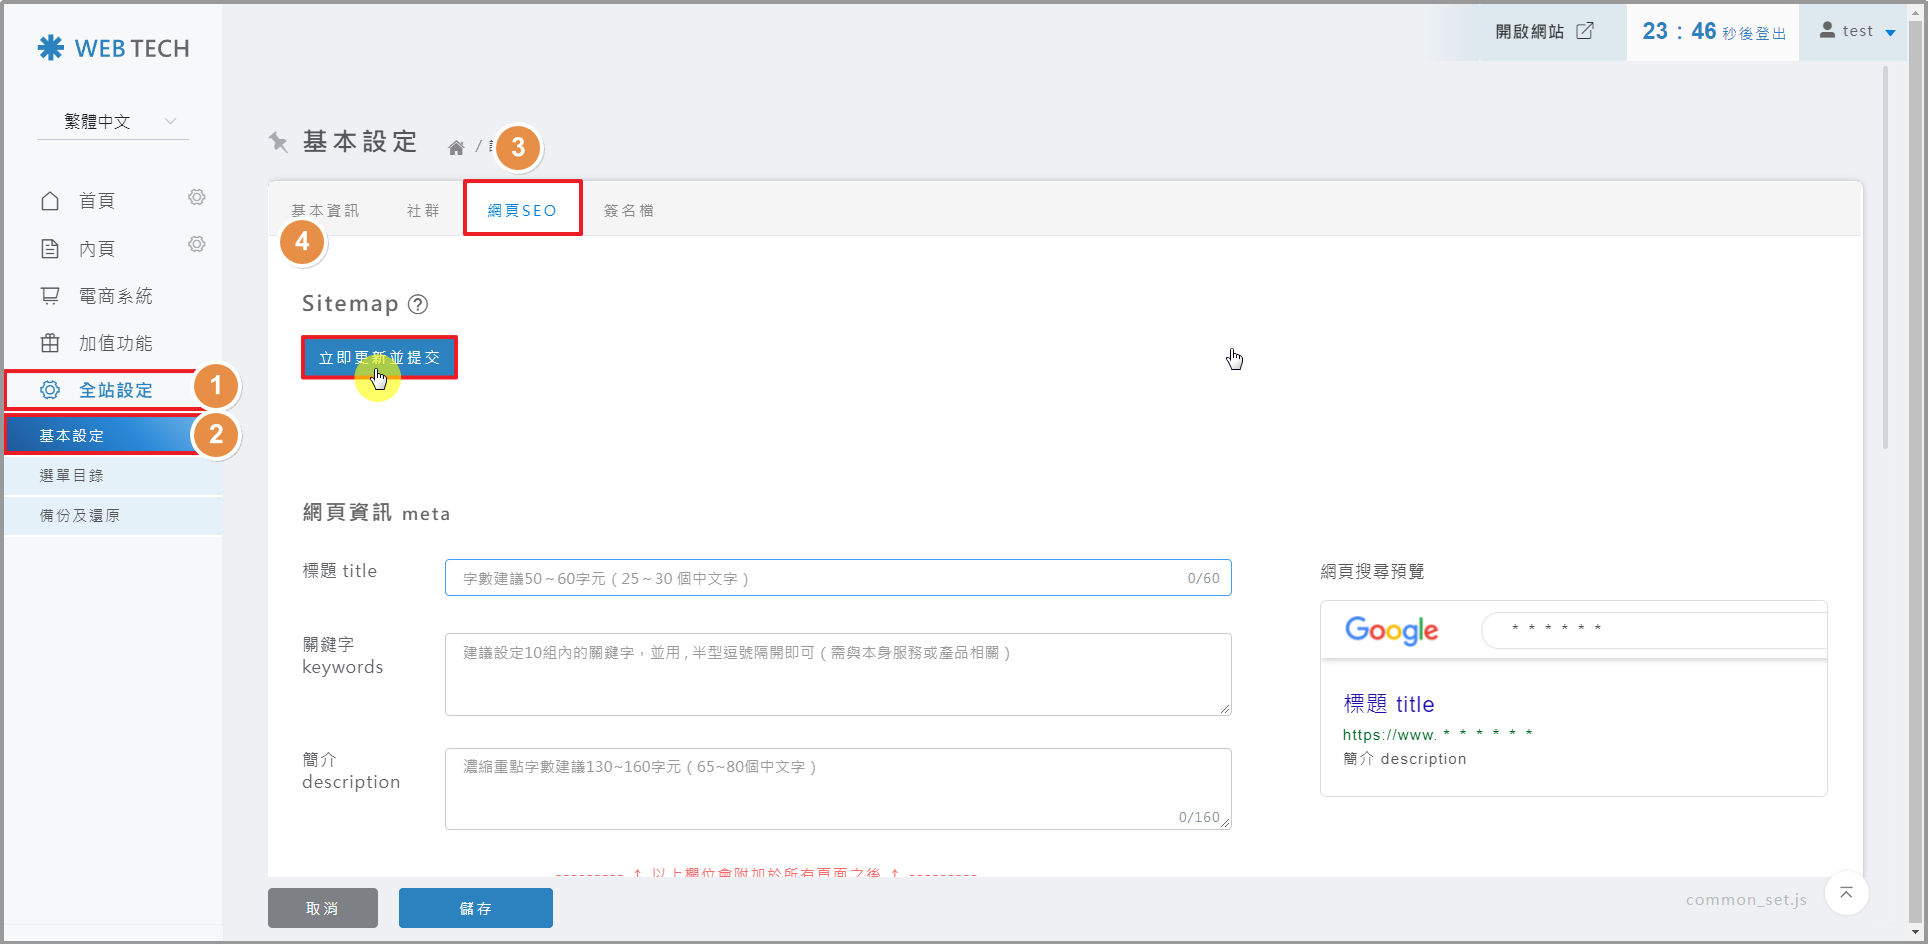Viewport: 1929px width, 944px height.
Task: Open settings gear next to 內頁
Action: (197, 245)
